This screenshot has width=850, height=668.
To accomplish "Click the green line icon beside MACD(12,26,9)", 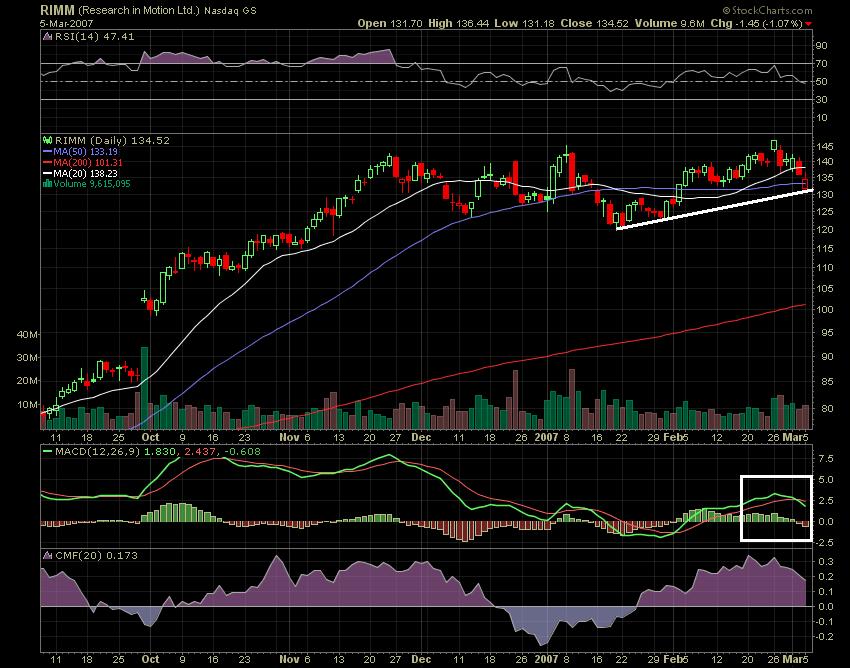I will 48,451.
